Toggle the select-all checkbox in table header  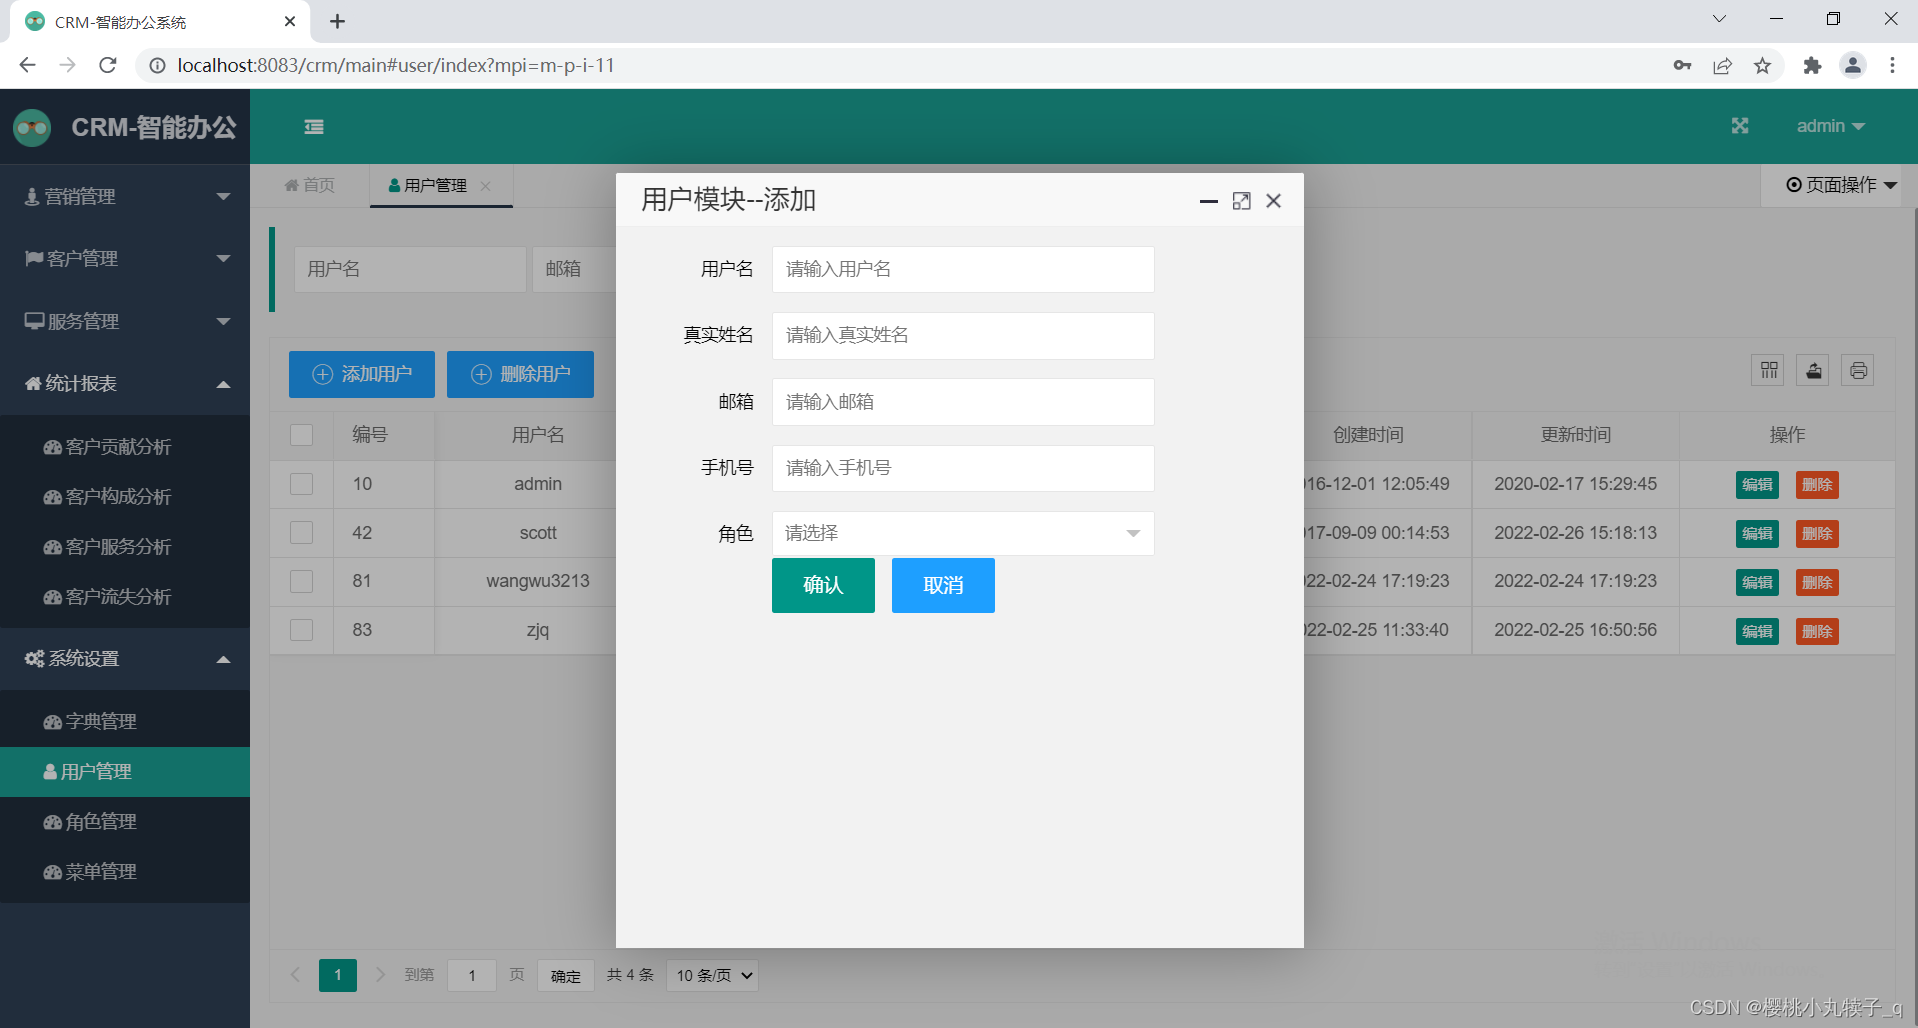coord(301,435)
